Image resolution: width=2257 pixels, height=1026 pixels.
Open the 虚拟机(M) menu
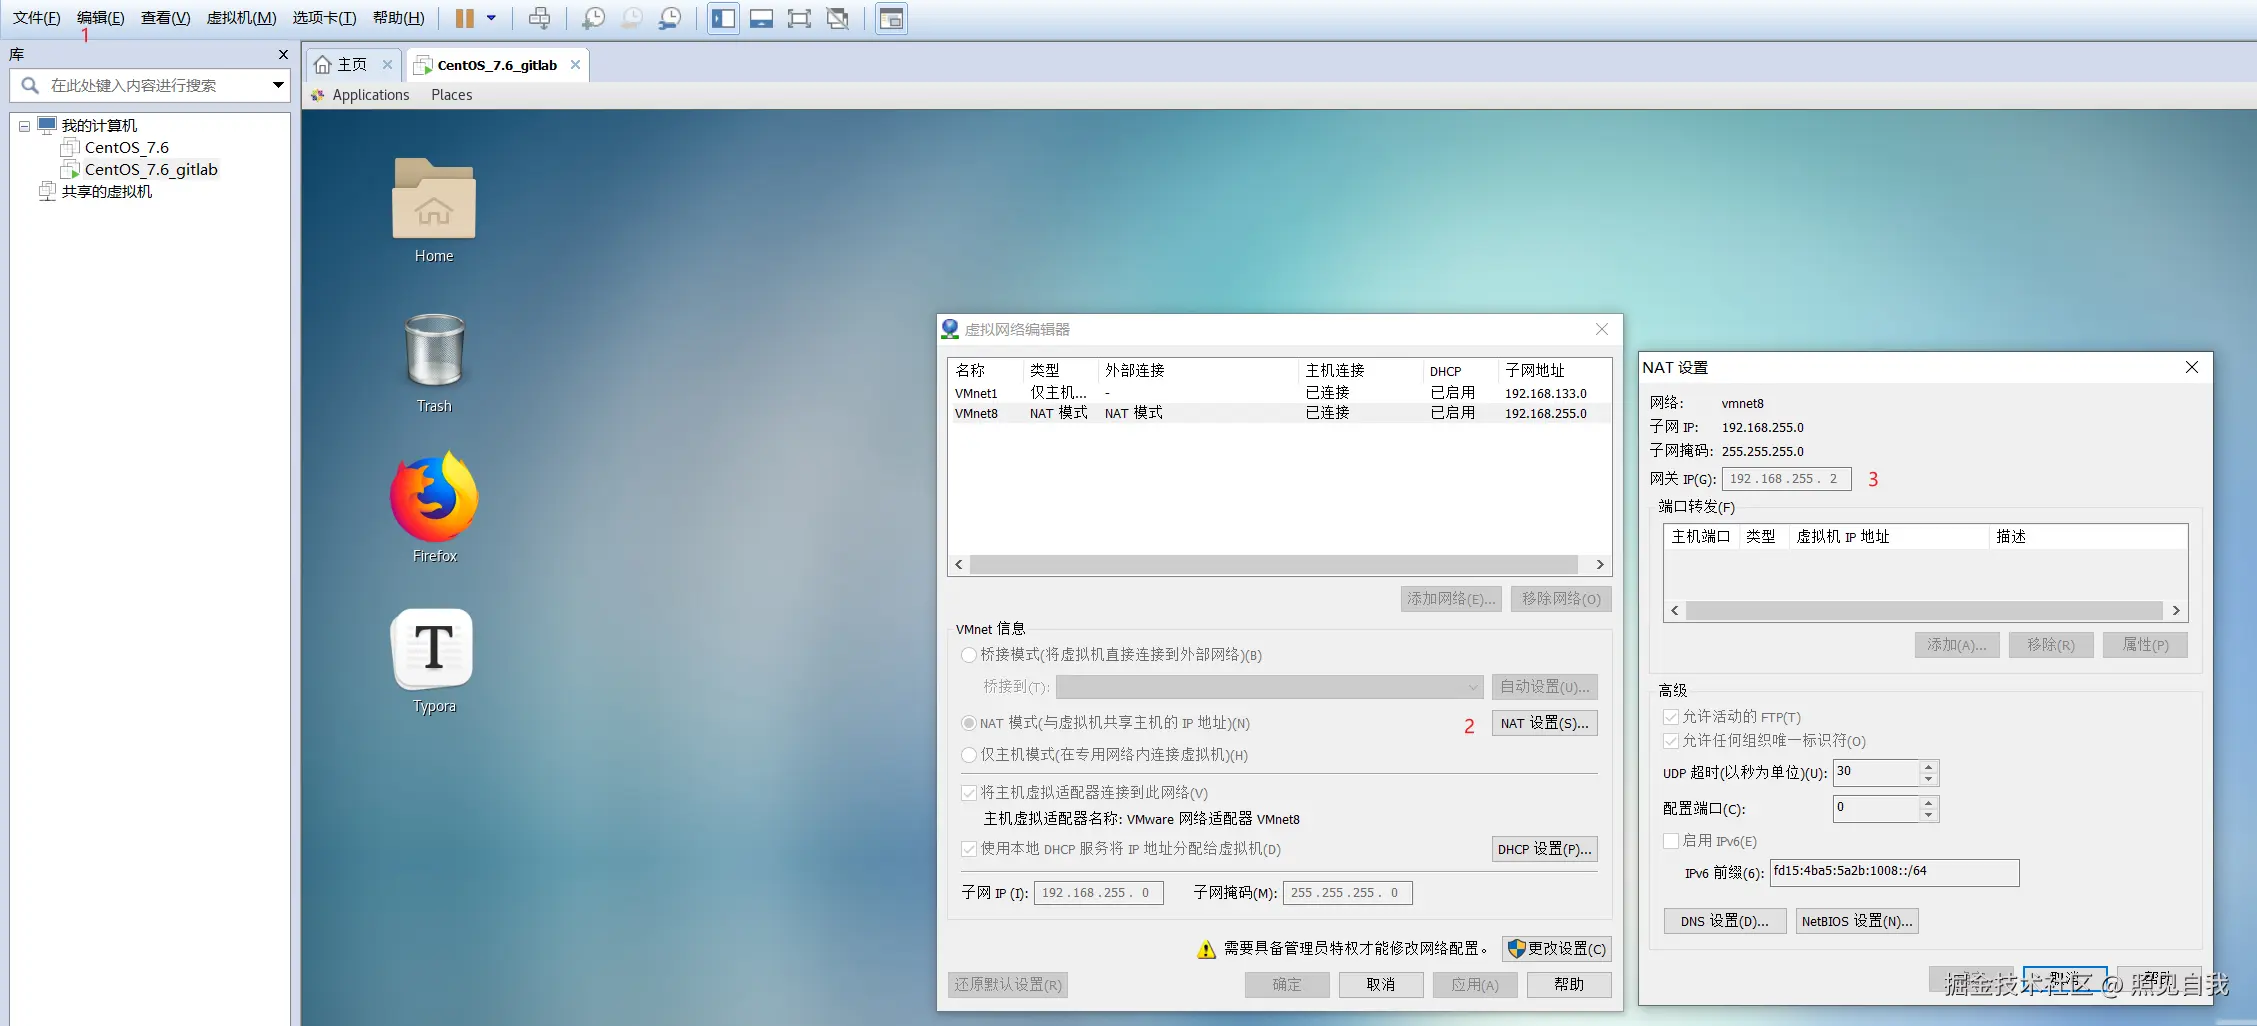(241, 18)
